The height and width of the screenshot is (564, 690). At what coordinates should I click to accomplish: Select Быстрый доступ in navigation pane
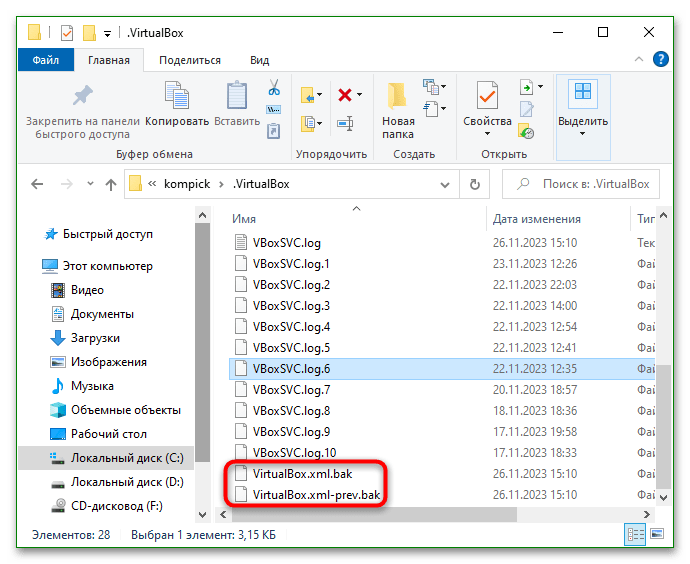point(108,234)
